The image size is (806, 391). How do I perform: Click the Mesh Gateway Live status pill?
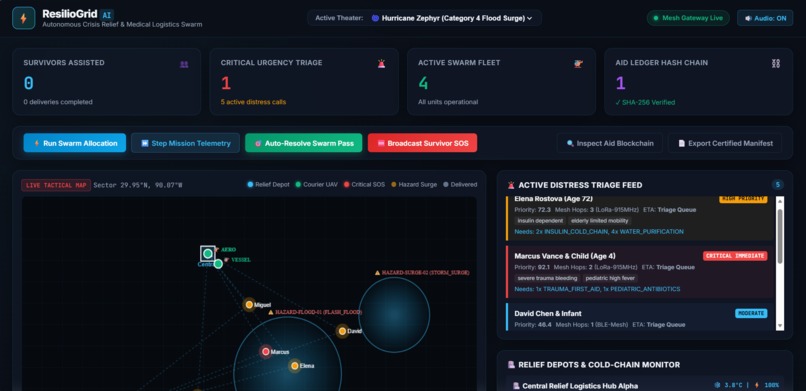click(688, 18)
